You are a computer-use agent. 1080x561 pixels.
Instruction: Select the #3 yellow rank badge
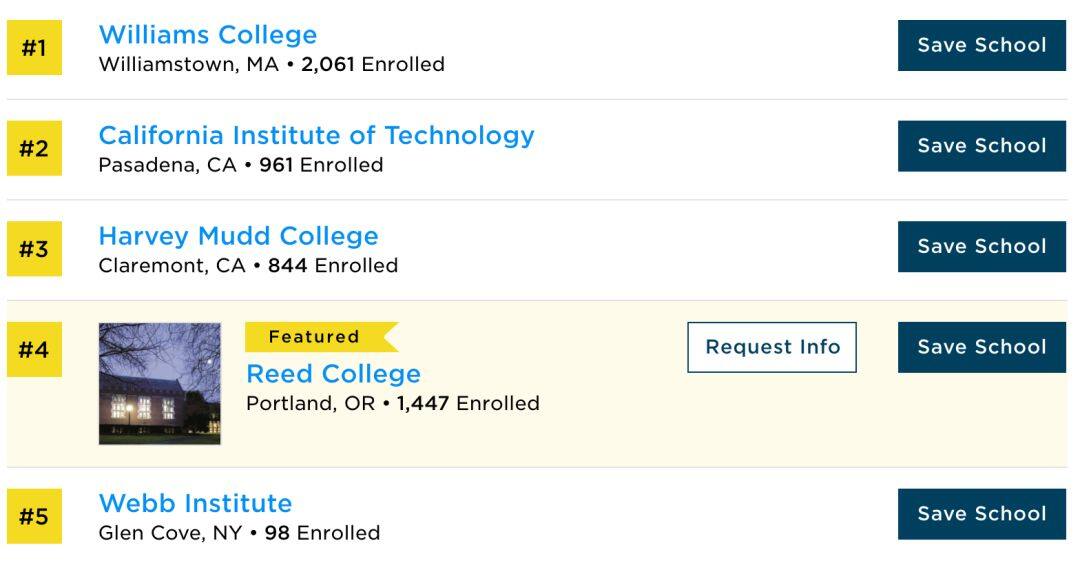click(x=34, y=249)
